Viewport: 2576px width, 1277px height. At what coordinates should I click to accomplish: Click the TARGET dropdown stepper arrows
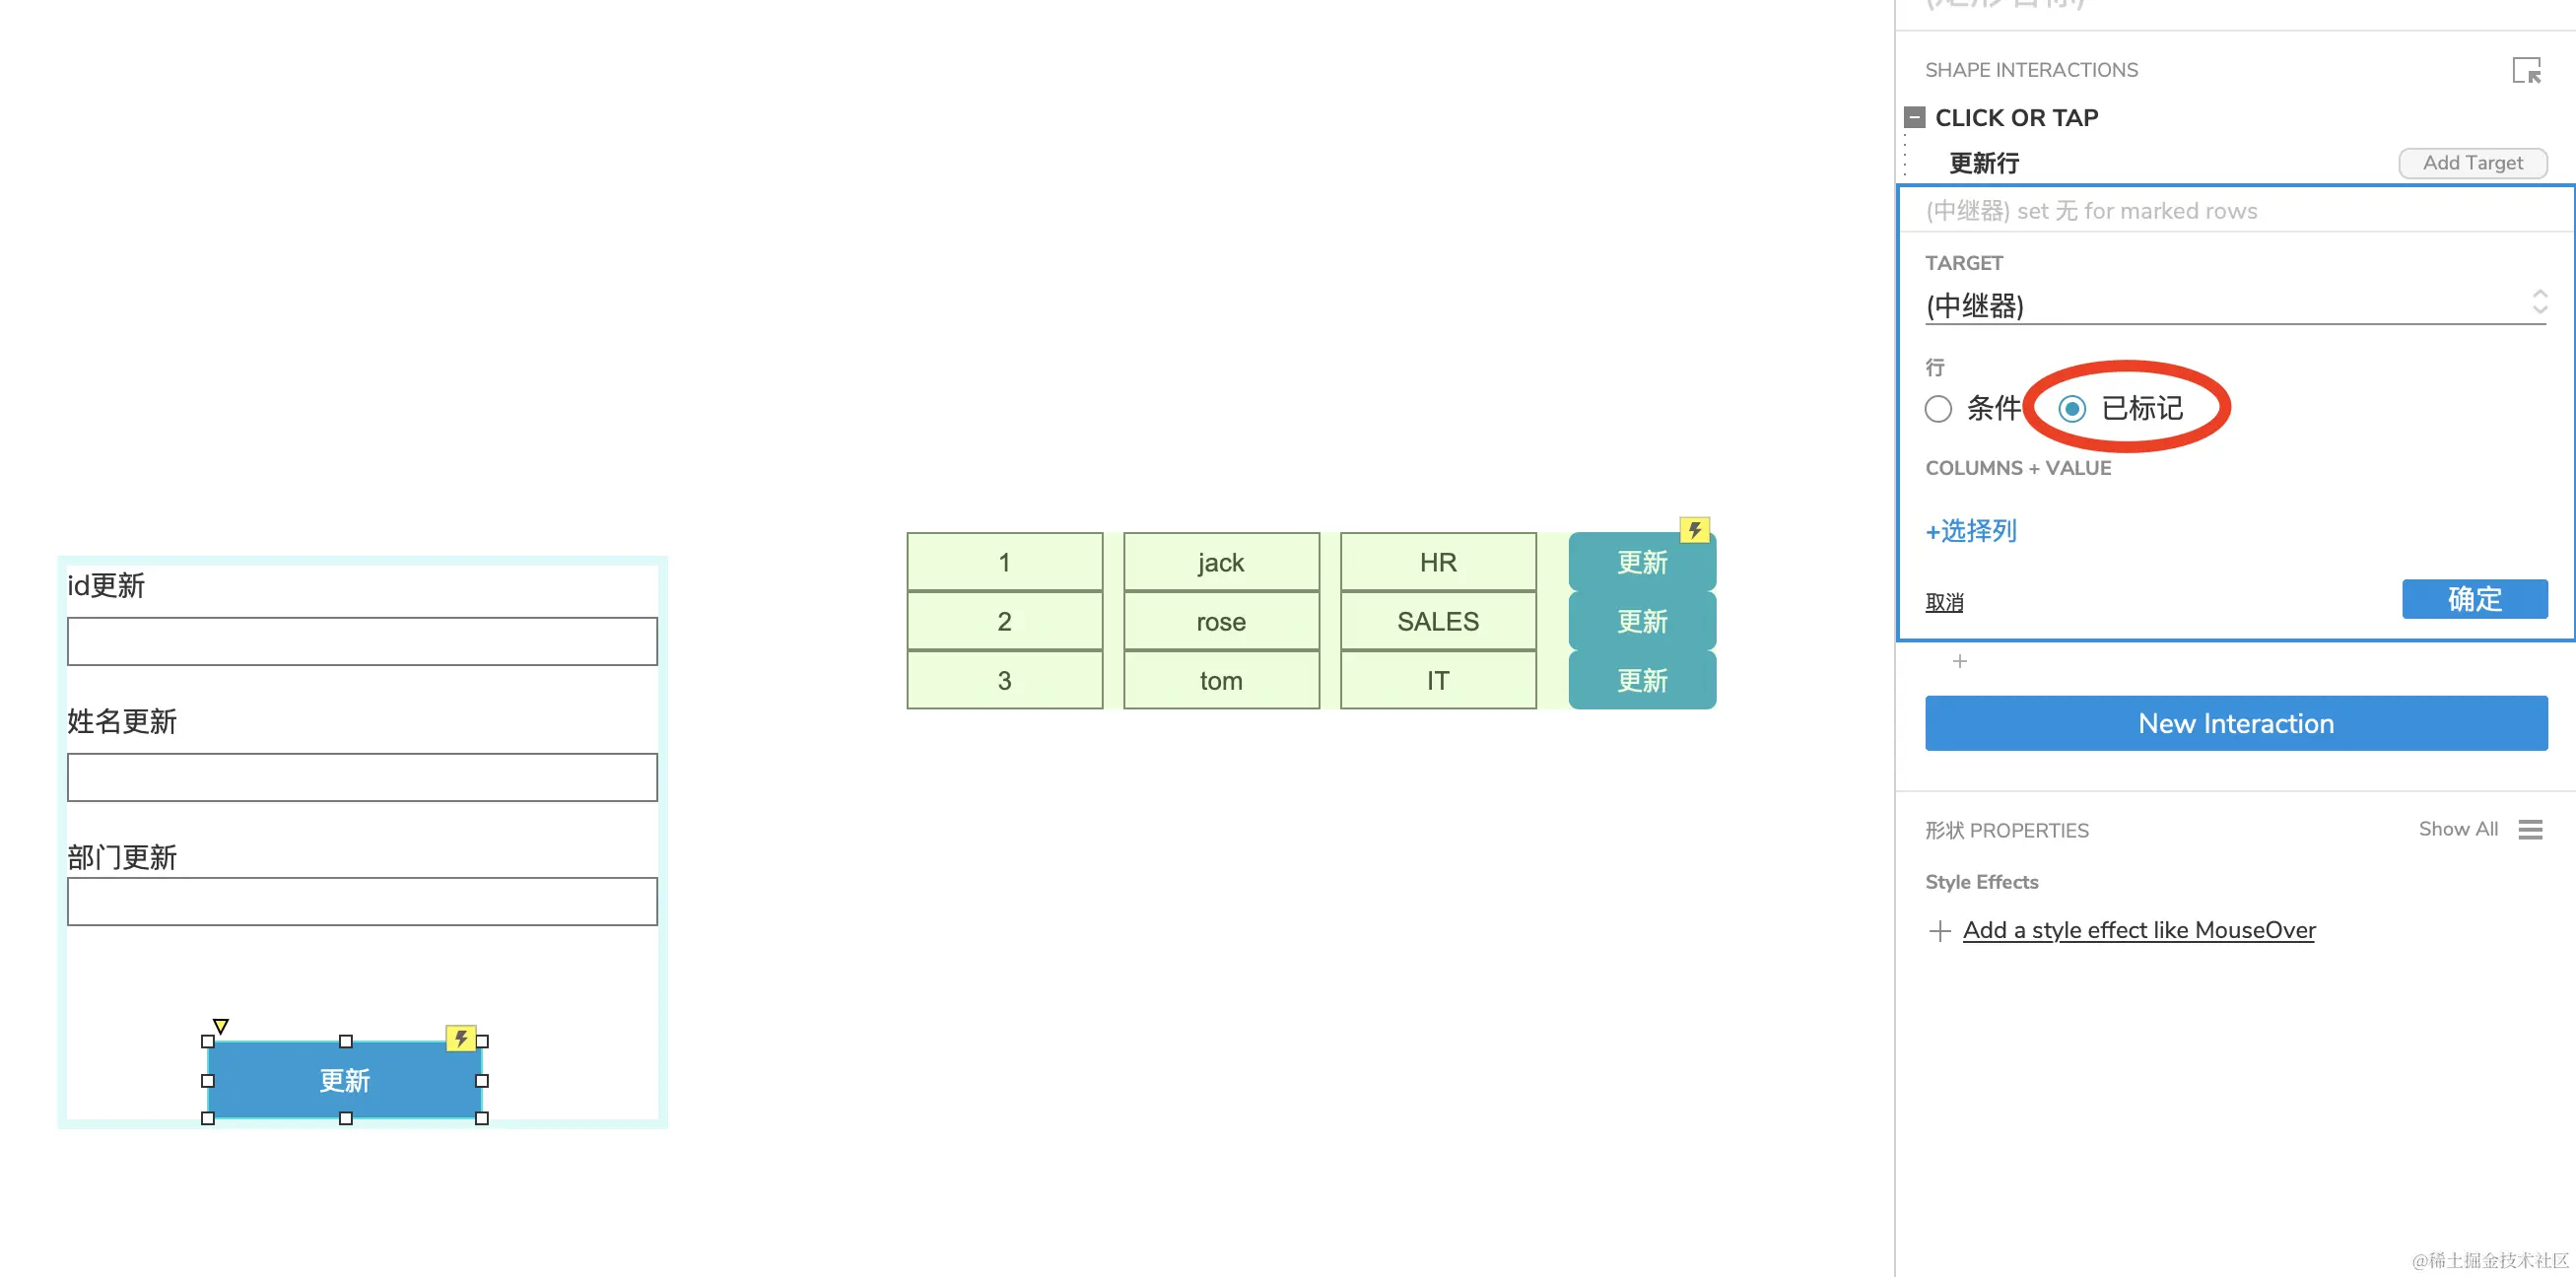pyautogui.click(x=2539, y=302)
